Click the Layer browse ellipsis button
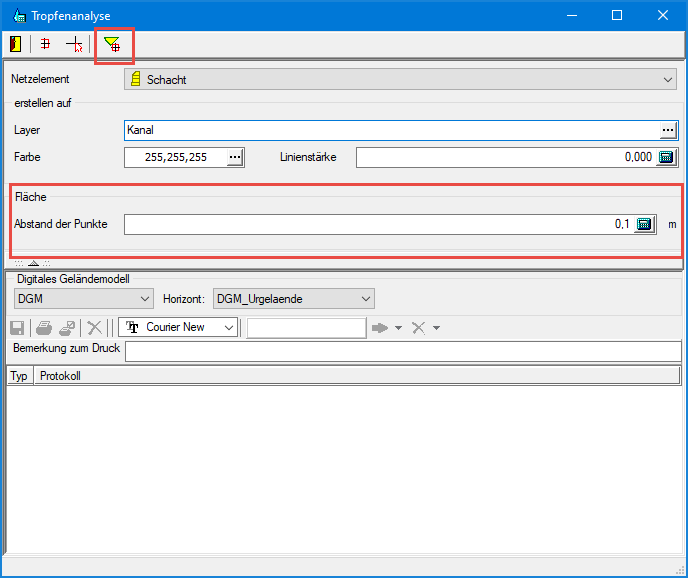Screen dimensions: 688x578 point(668,130)
